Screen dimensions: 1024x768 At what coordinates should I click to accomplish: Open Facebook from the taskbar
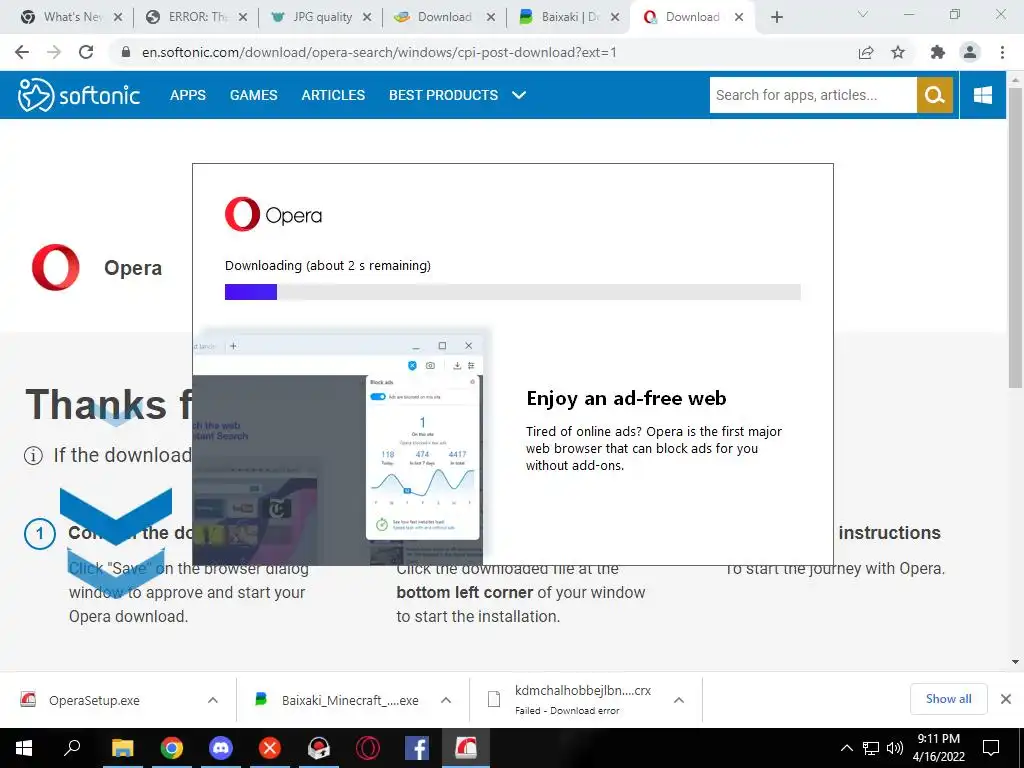[417, 748]
